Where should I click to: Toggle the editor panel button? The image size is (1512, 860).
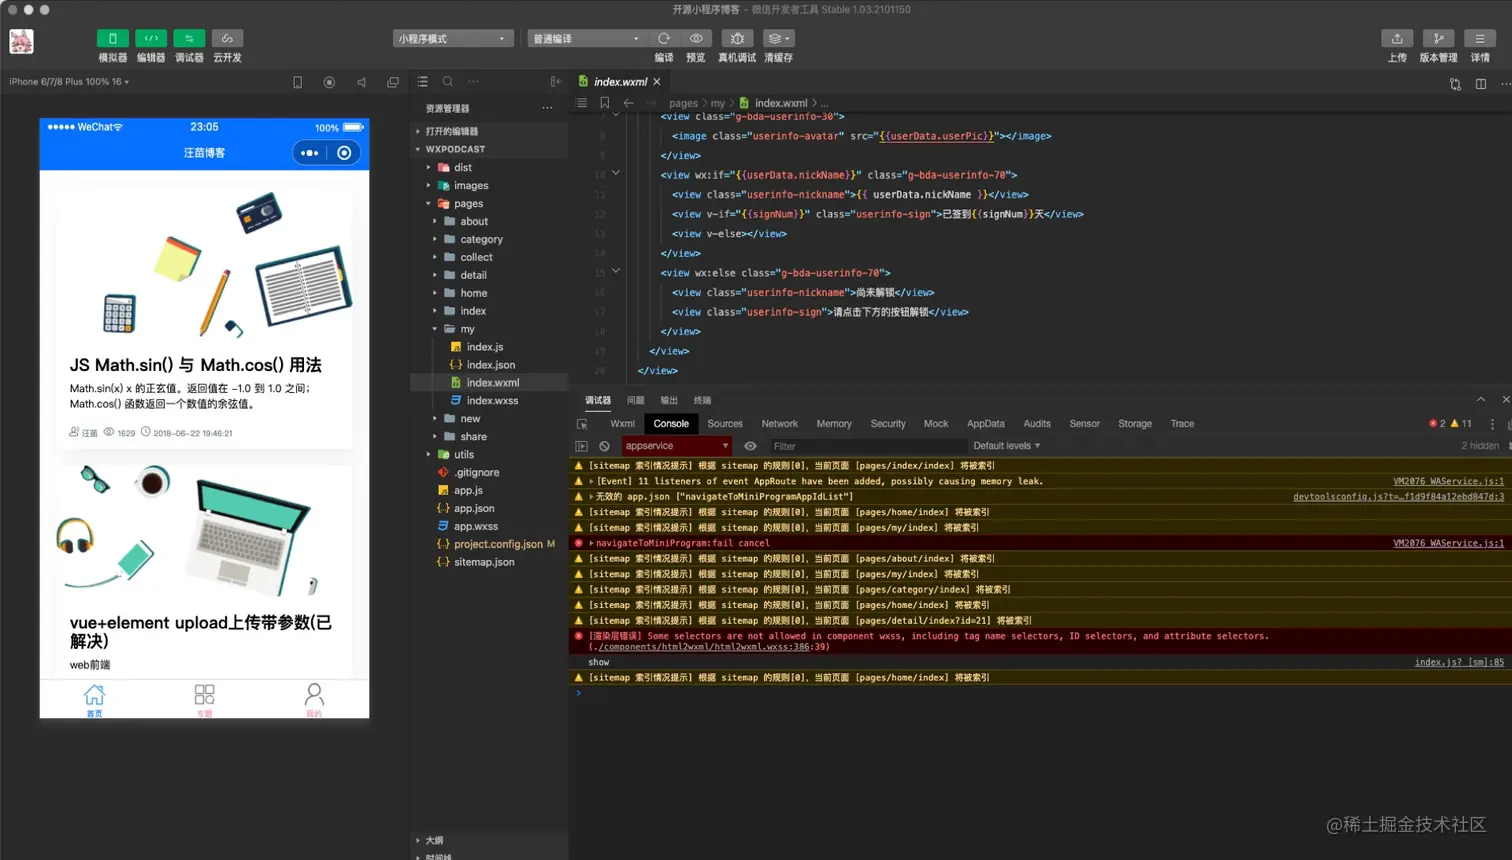click(151, 39)
